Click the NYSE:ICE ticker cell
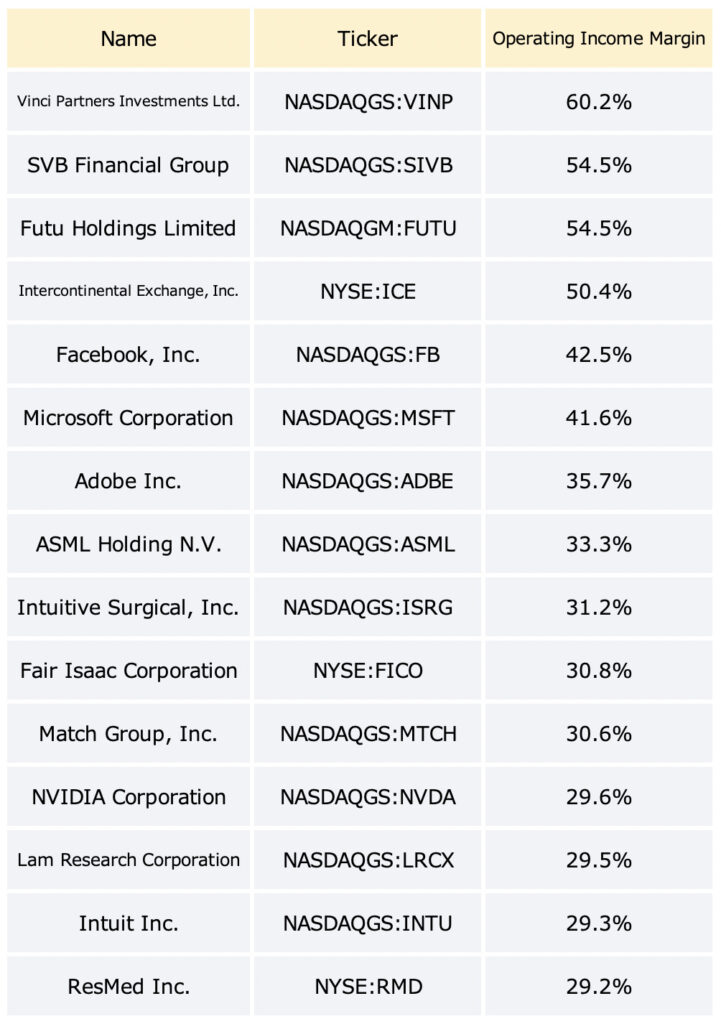The image size is (721, 1024). point(368,291)
